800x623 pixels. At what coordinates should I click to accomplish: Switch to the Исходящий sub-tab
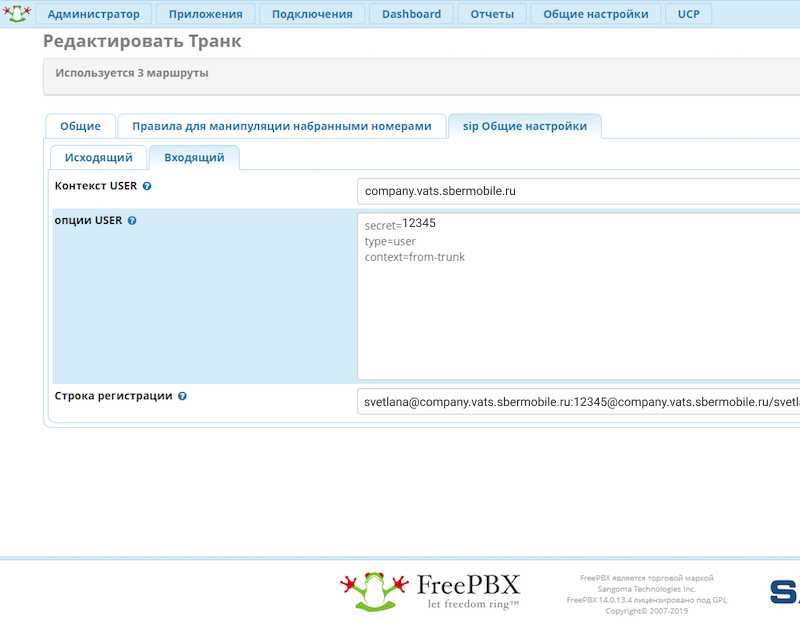coord(99,158)
